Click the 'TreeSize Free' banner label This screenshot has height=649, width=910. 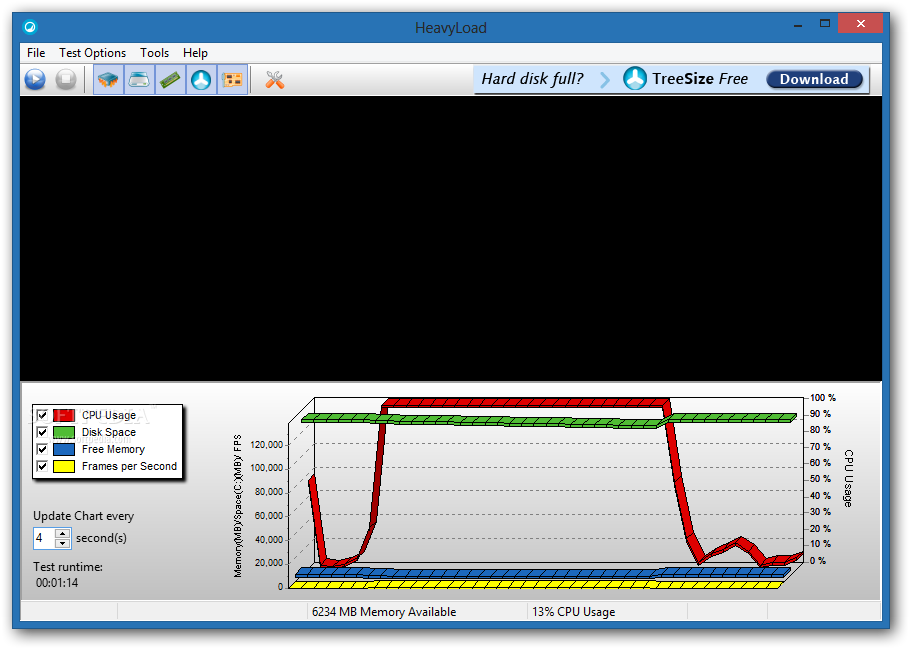(700, 78)
